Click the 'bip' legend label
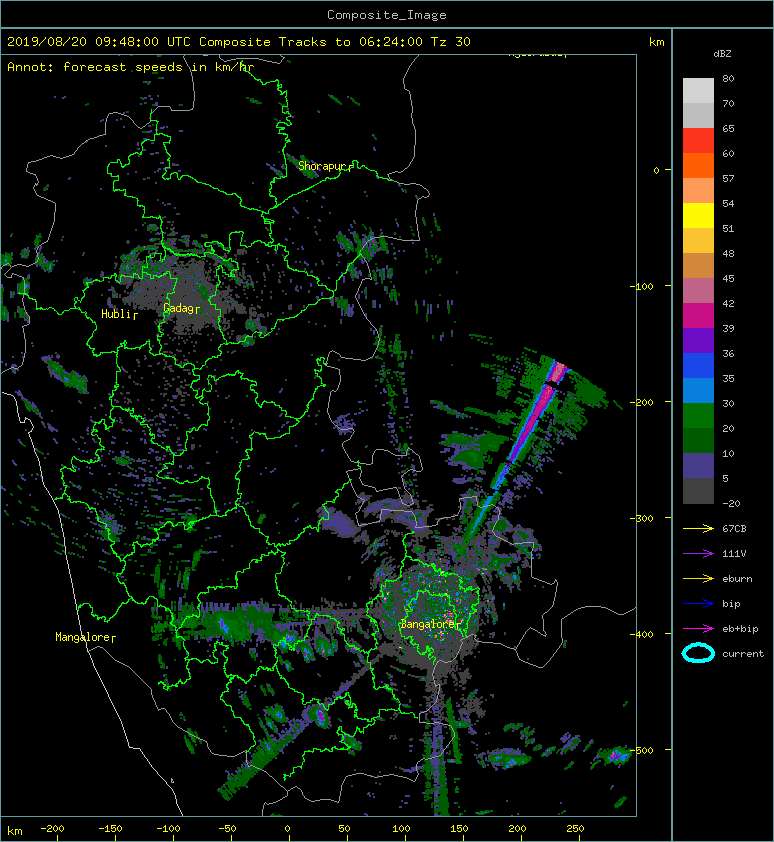774x842 pixels. coord(731,604)
